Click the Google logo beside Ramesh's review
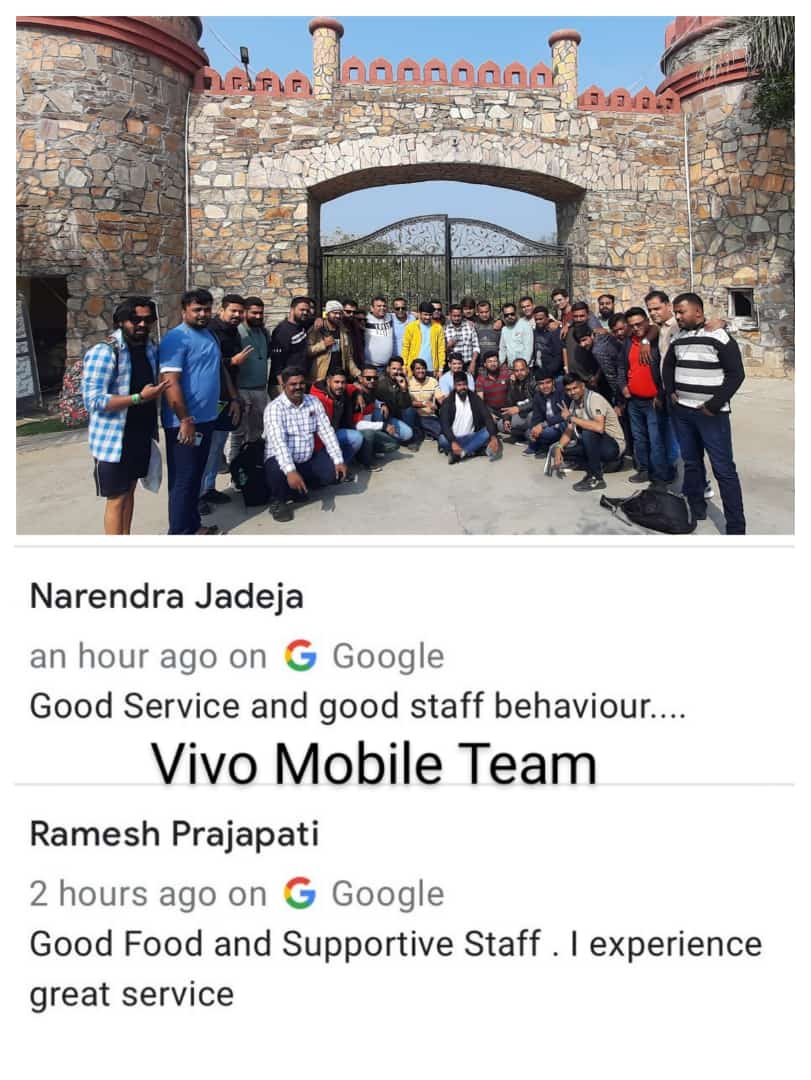Viewport: 811px width, 1080px height. click(x=300, y=893)
